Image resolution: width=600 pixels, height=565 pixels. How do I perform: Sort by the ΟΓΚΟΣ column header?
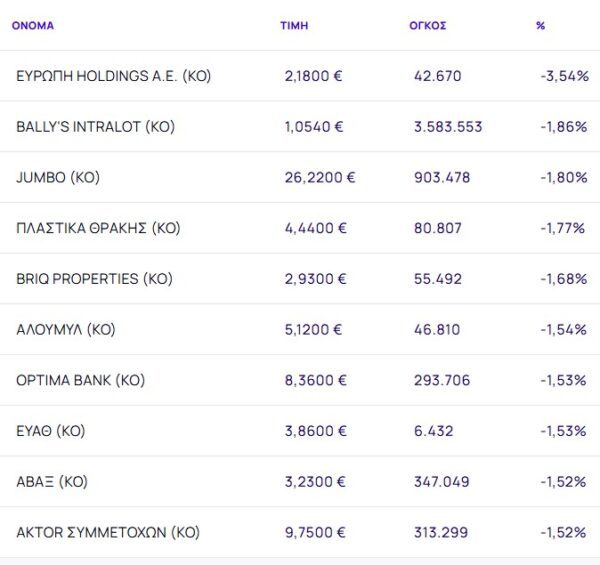(427, 26)
